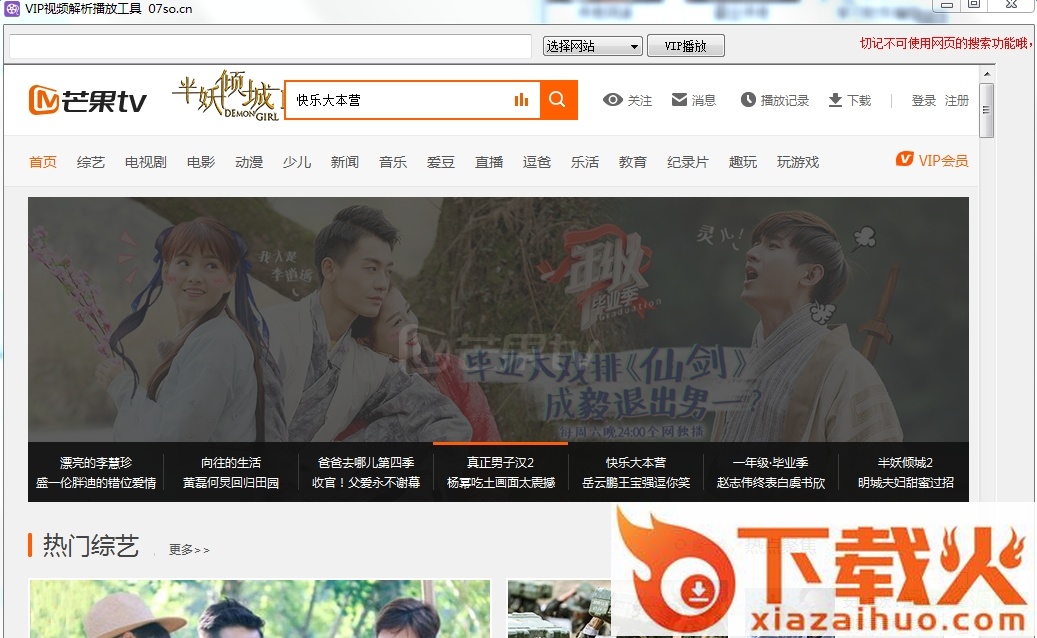Open the 乐活 navigation tab
The height and width of the screenshot is (638, 1037).
tap(585, 162)
